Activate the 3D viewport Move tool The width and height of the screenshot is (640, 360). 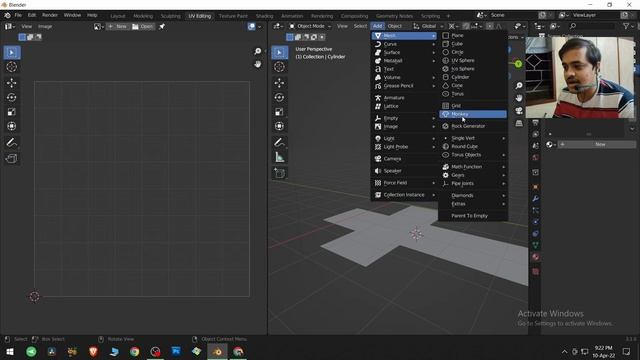(280, 83)
